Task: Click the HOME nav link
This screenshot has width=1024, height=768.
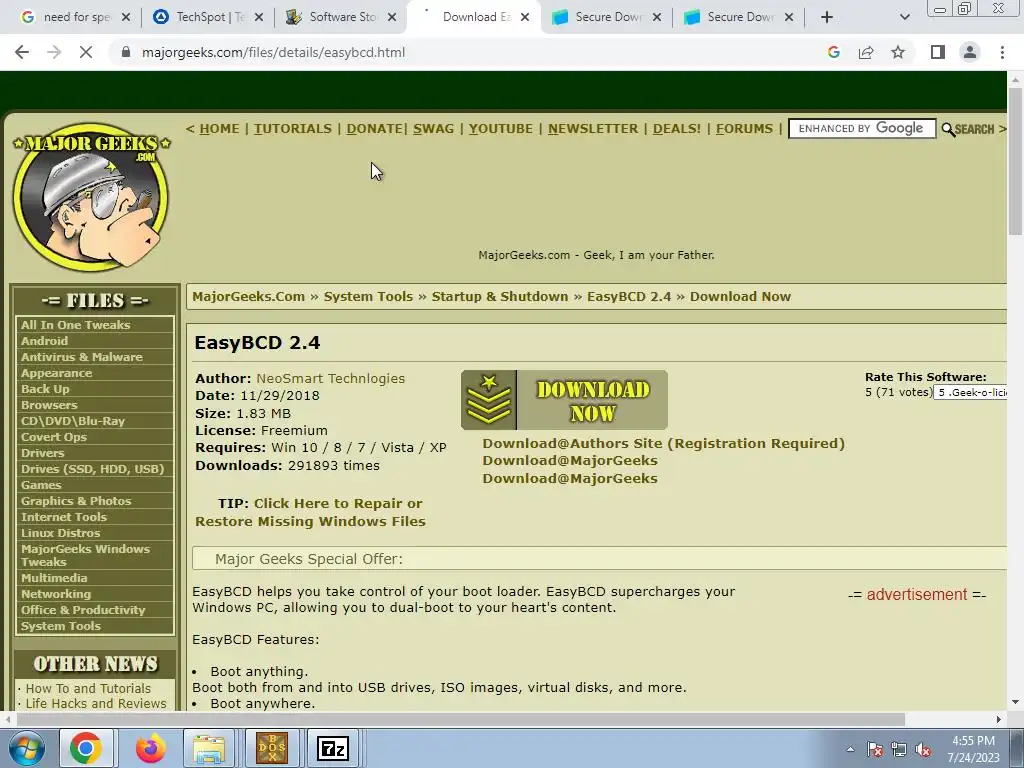Action: (219, 129)
